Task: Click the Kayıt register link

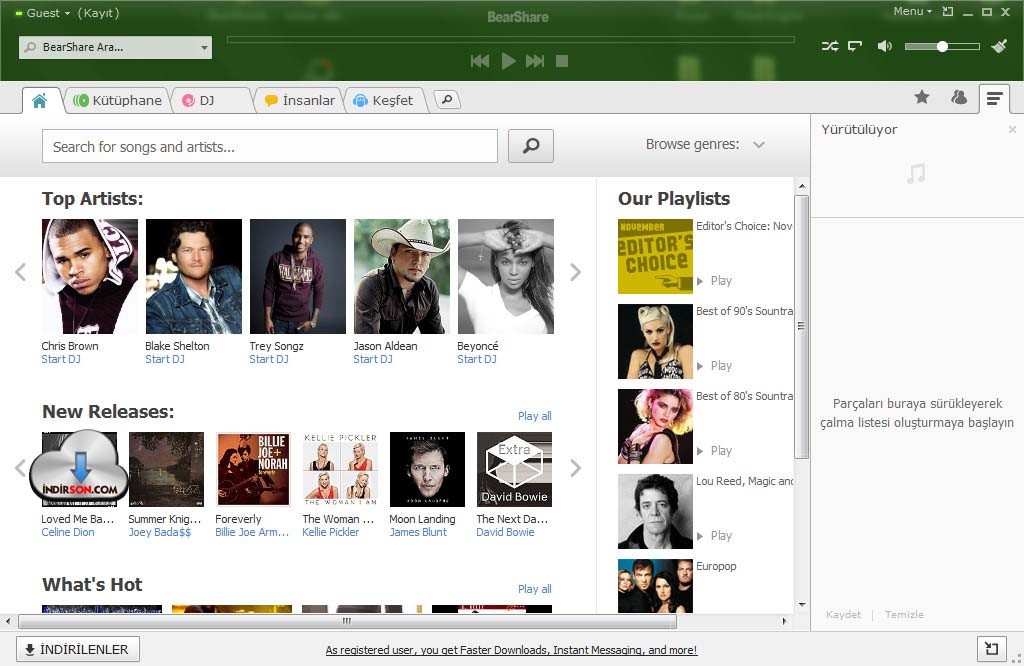Action: (98, 13)
